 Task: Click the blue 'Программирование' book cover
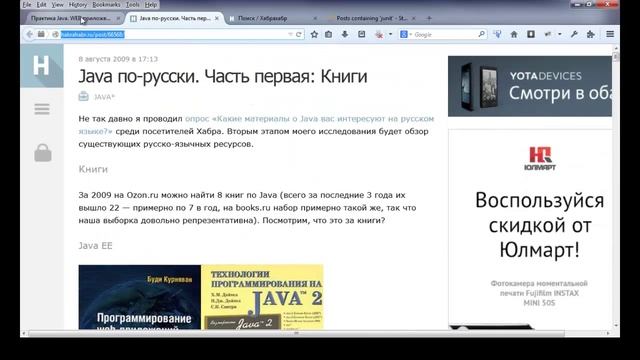point(140,297)
